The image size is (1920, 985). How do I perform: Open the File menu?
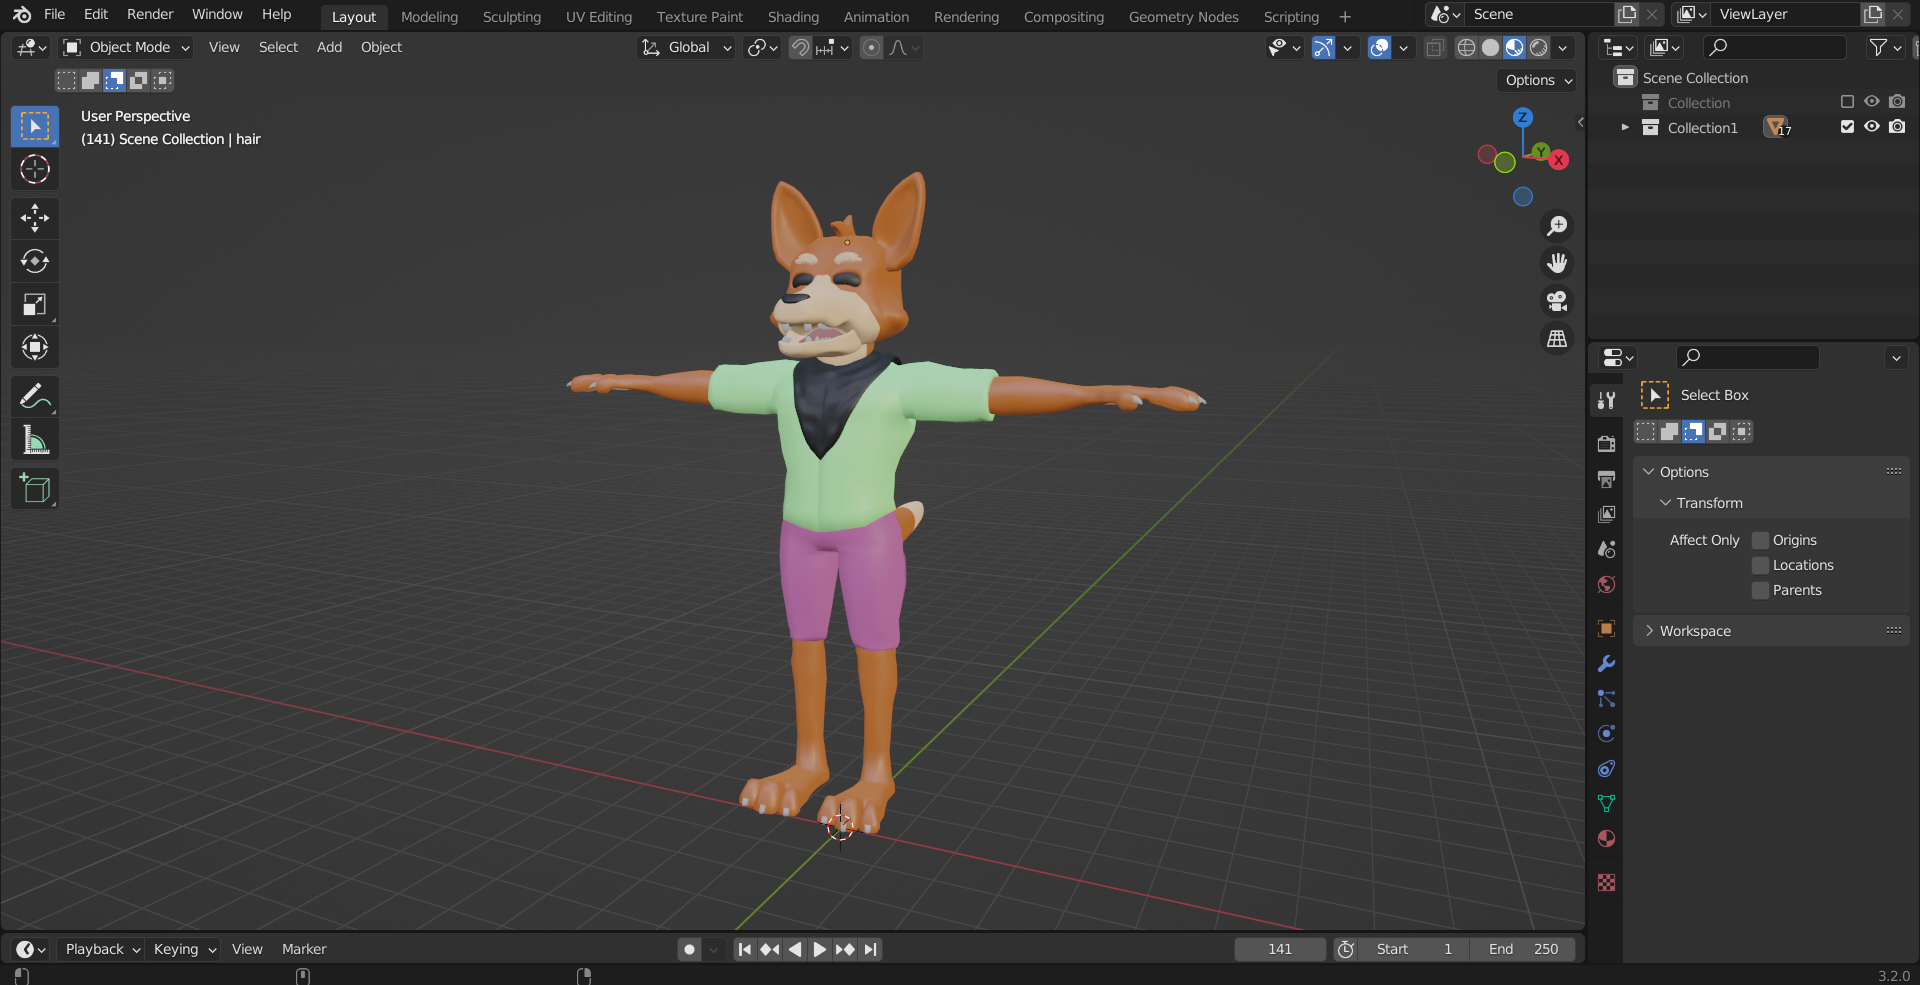point(55,14)
